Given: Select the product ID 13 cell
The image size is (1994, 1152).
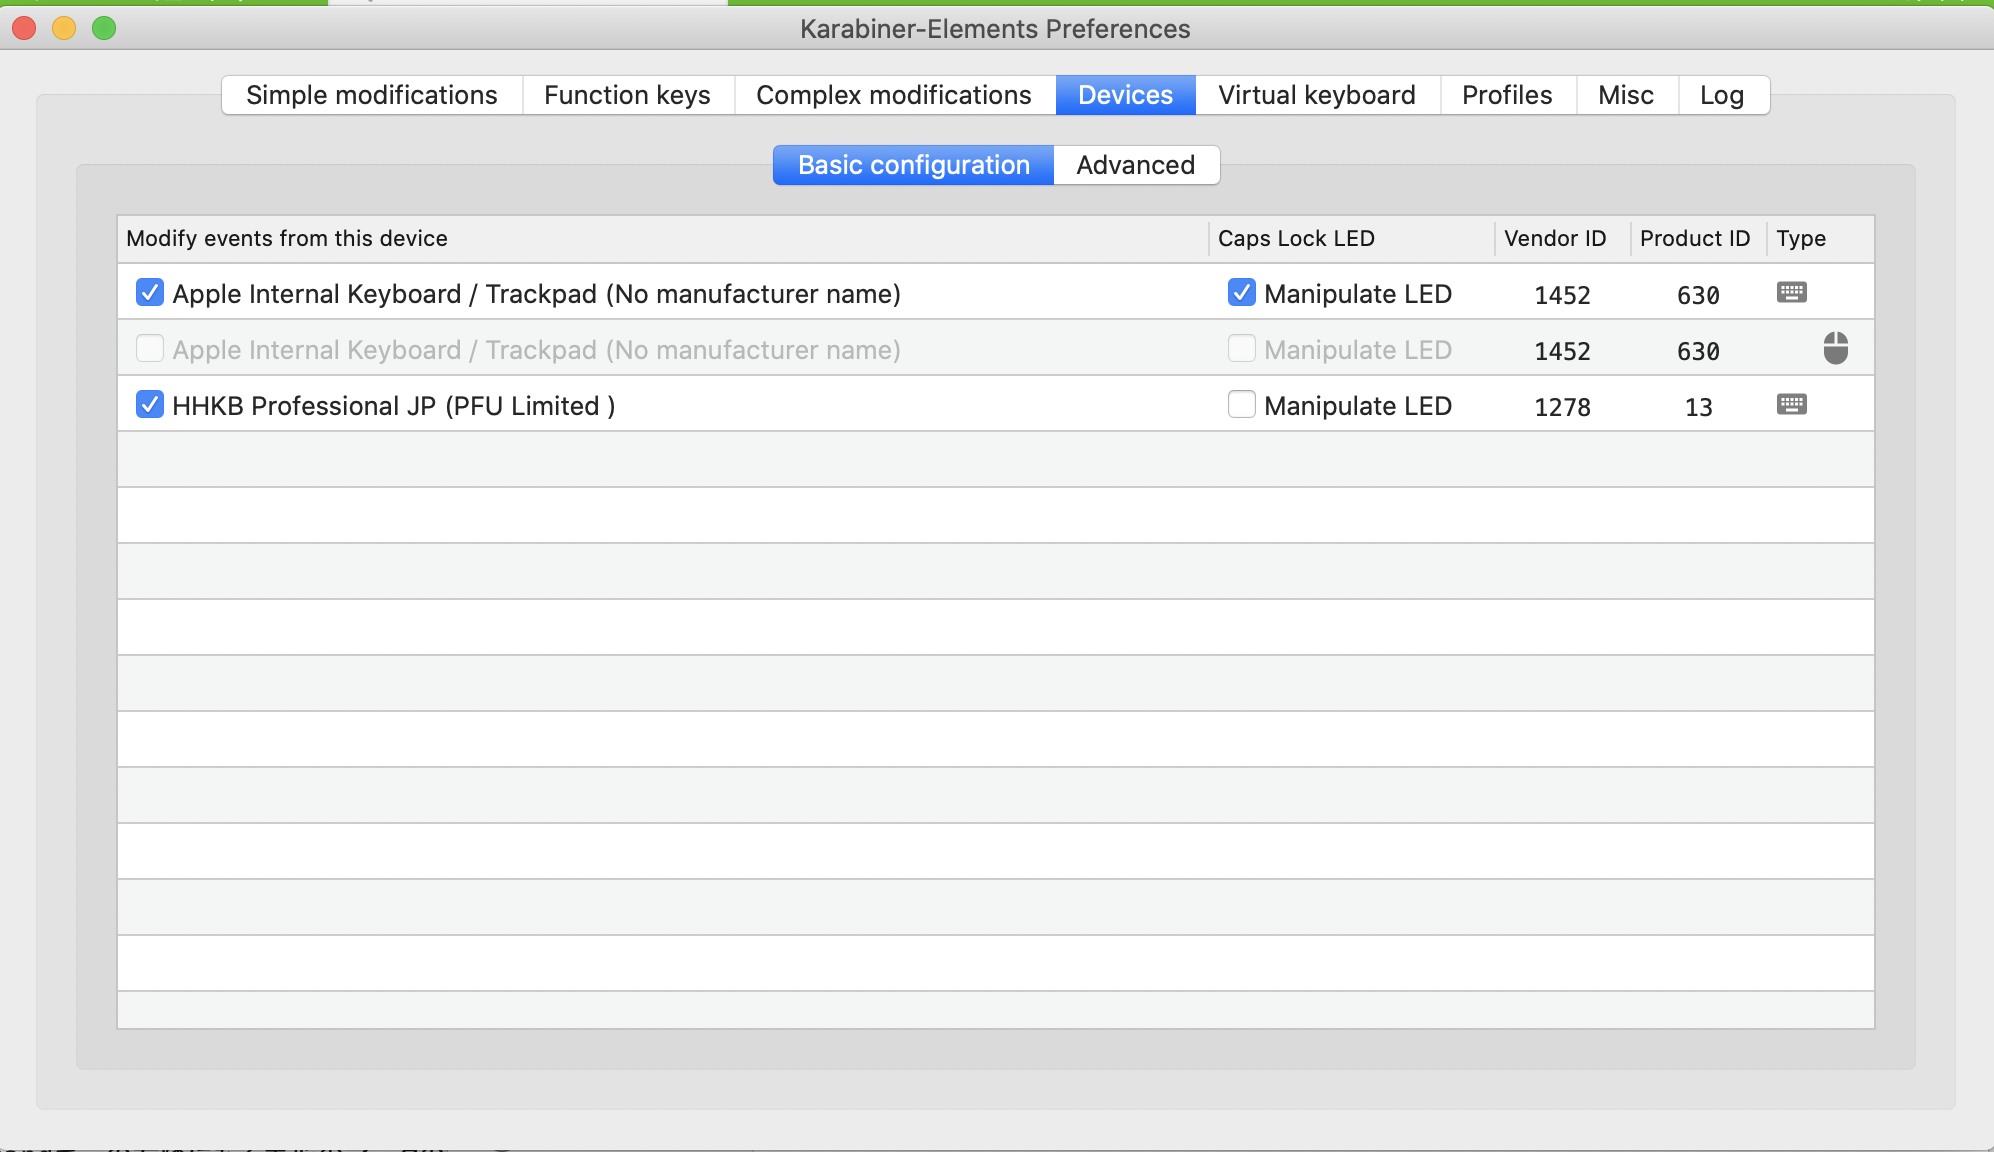Looking at the screenshot, I should (1699, 407).
